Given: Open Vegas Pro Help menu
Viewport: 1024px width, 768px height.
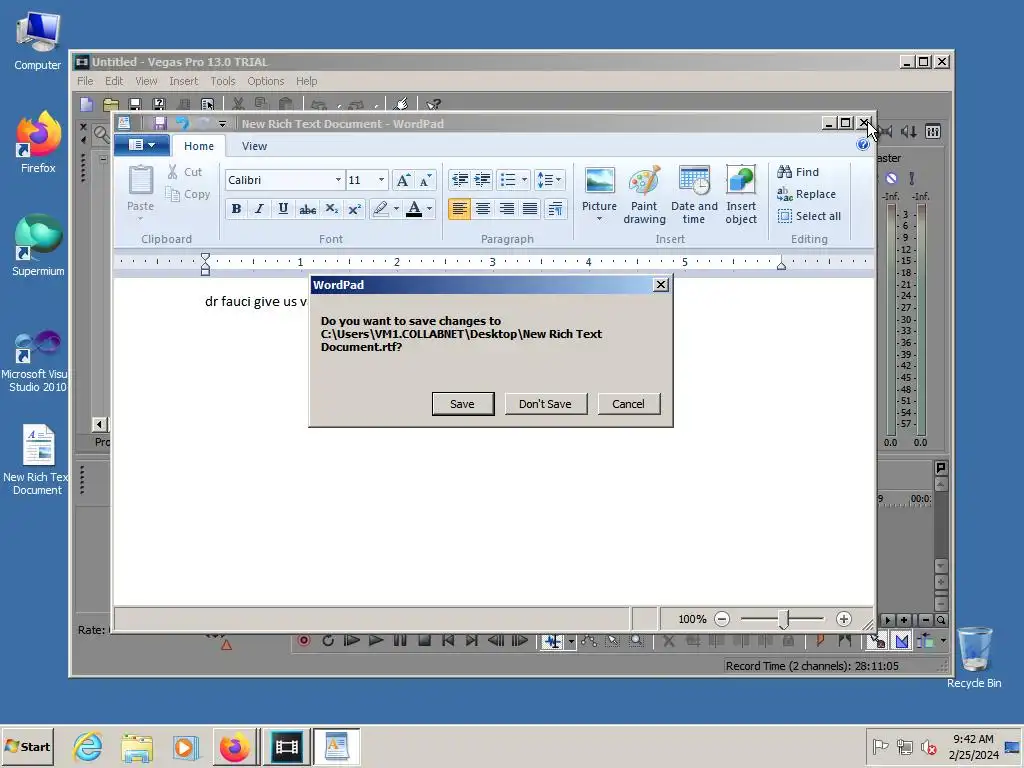Looking at the screenshot, I should coord(306,81).
